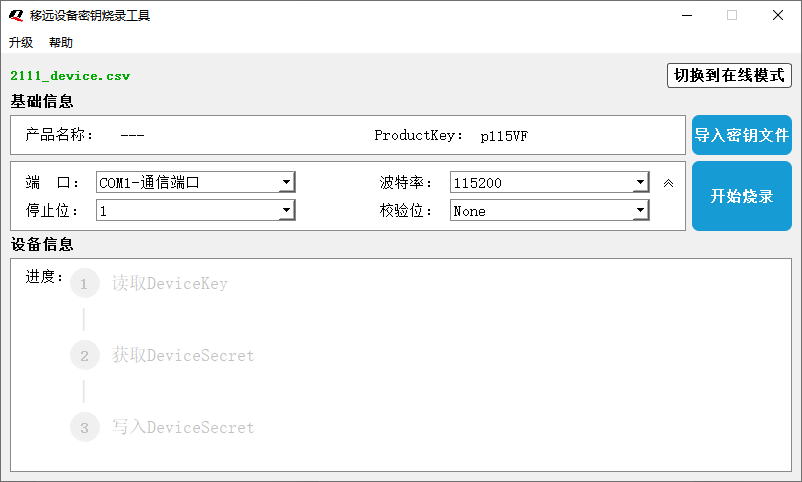Image resolution: width=802 pixels, height=482 pixels.
Task: Click the 导入密钥文件 button
Action: pos(742,135)
